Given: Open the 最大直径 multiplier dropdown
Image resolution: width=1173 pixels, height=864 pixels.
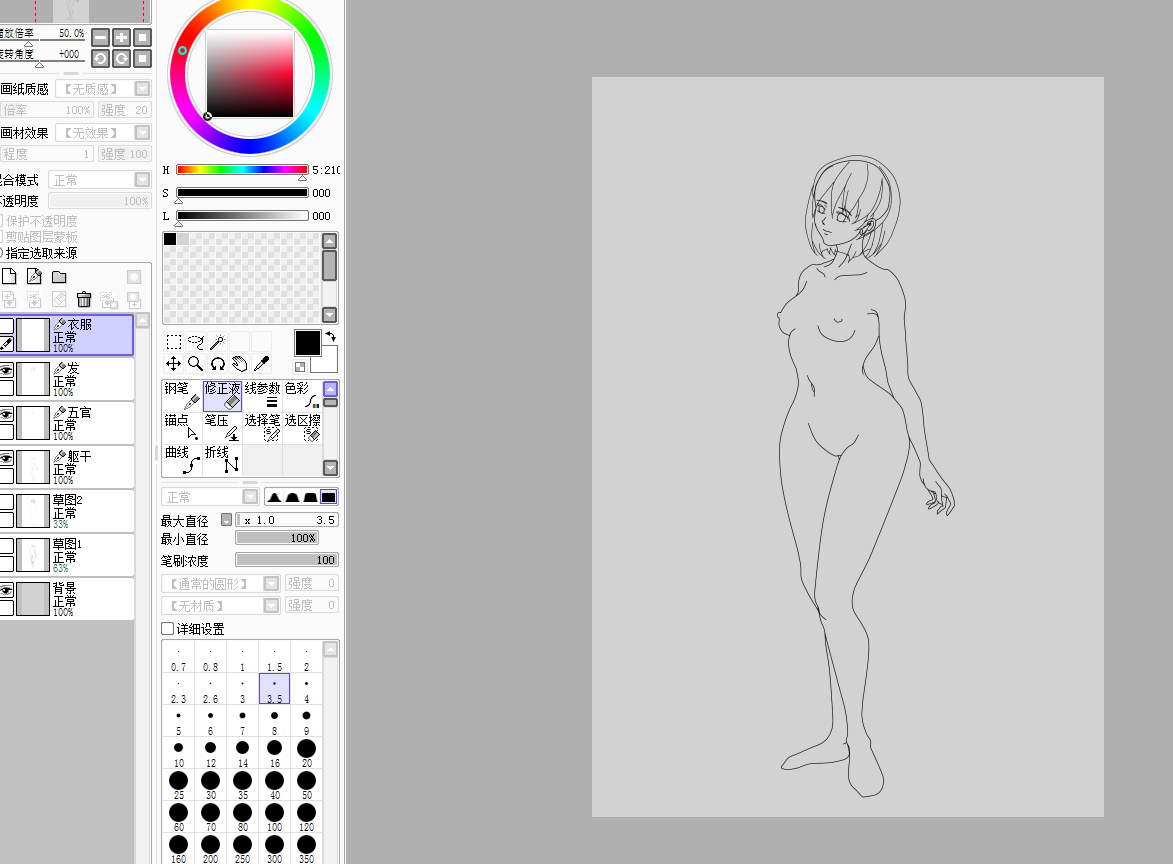Looking at the screenshot, I should pos(227,520).
